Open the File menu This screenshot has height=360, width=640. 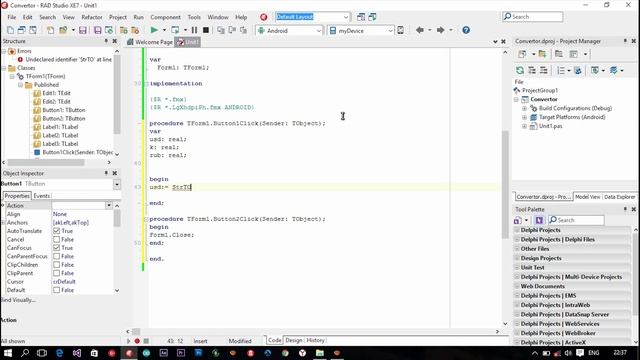12,17
